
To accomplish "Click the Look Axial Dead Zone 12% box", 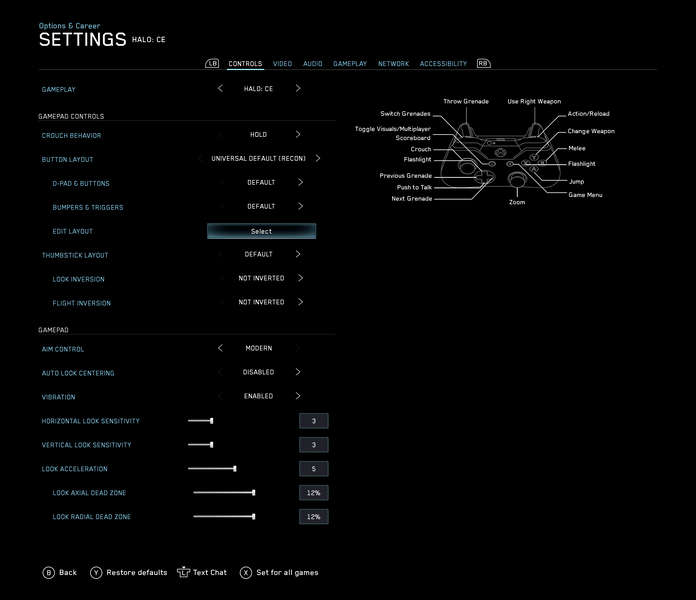I will tap(314, 493).
